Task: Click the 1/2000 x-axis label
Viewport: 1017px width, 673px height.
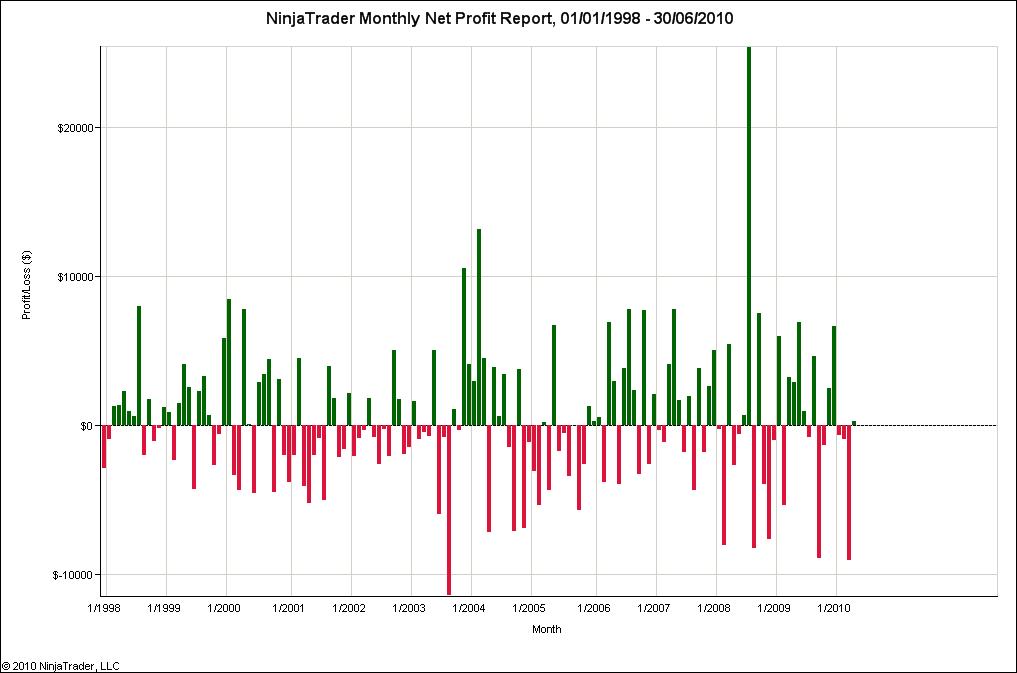Action: [223, 608]
